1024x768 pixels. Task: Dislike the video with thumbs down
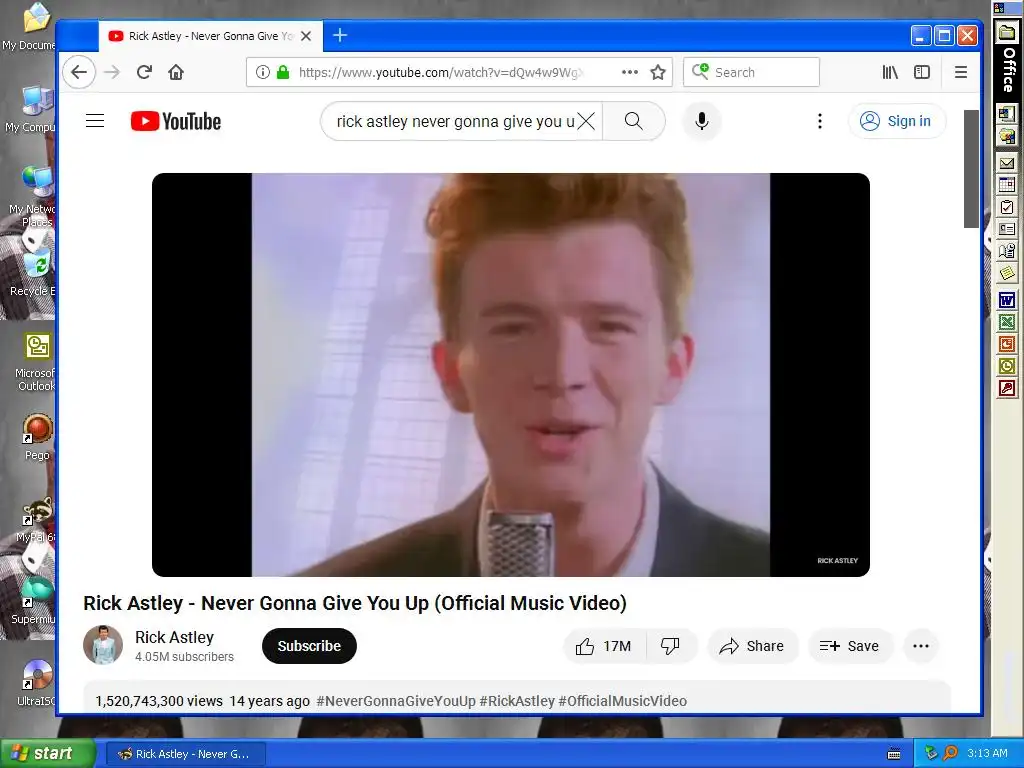[671, 646]
